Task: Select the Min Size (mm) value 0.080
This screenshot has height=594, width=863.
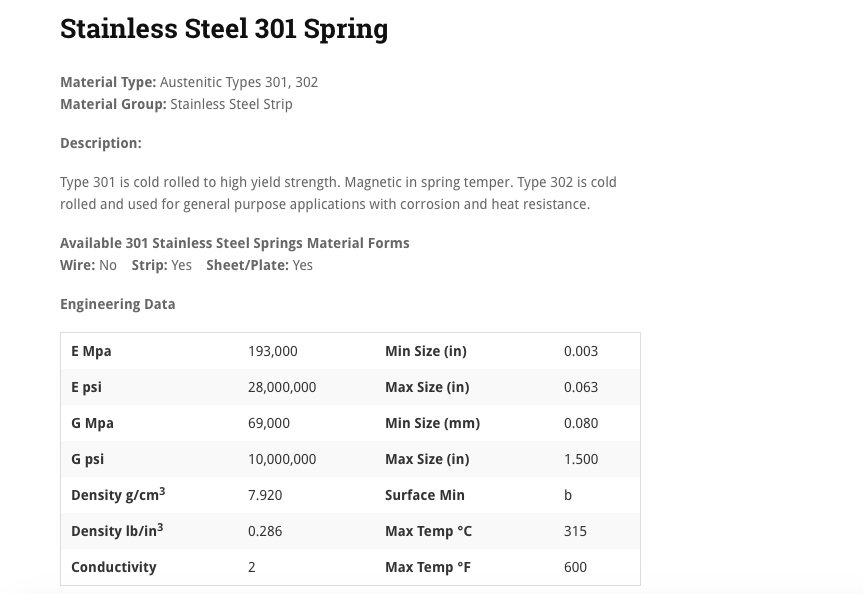Action: tap(581, 423)
